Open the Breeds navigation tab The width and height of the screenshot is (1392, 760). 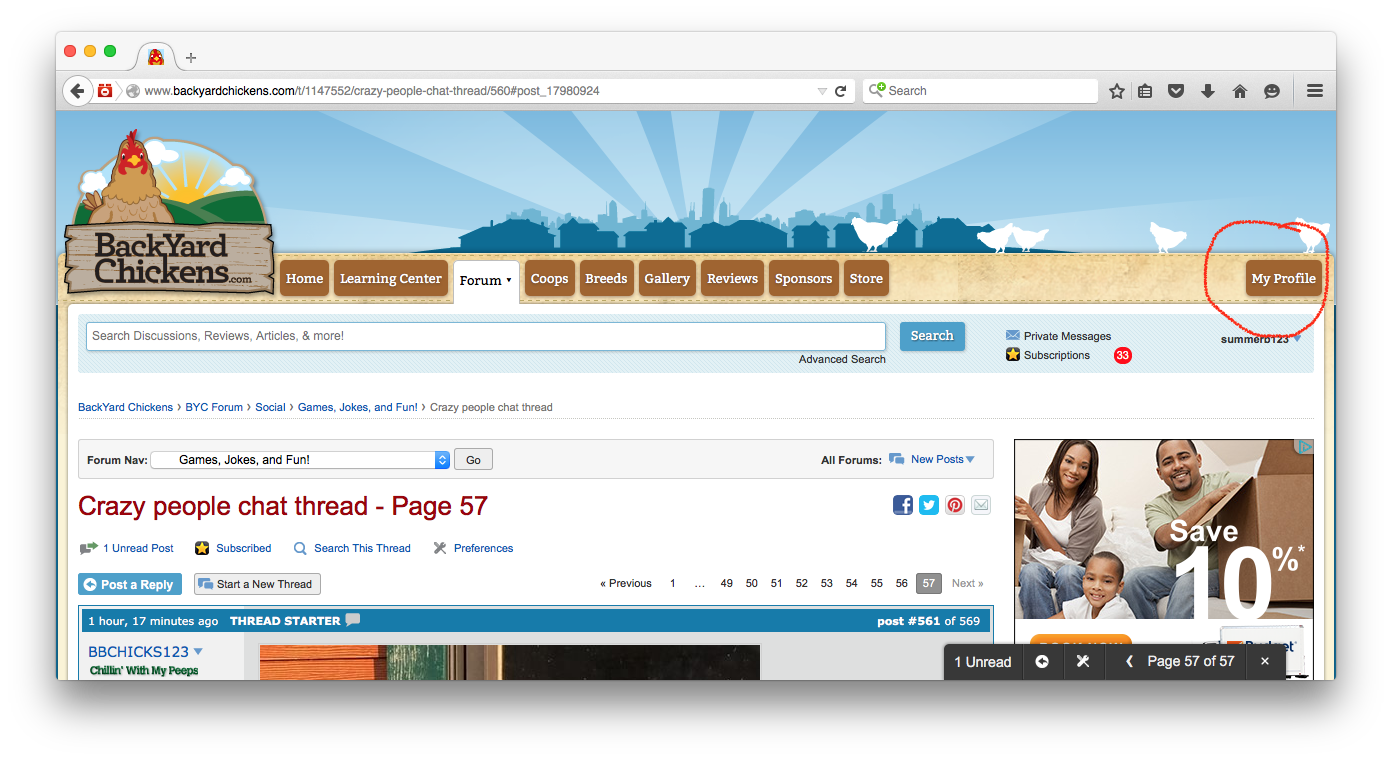(606, 279)
